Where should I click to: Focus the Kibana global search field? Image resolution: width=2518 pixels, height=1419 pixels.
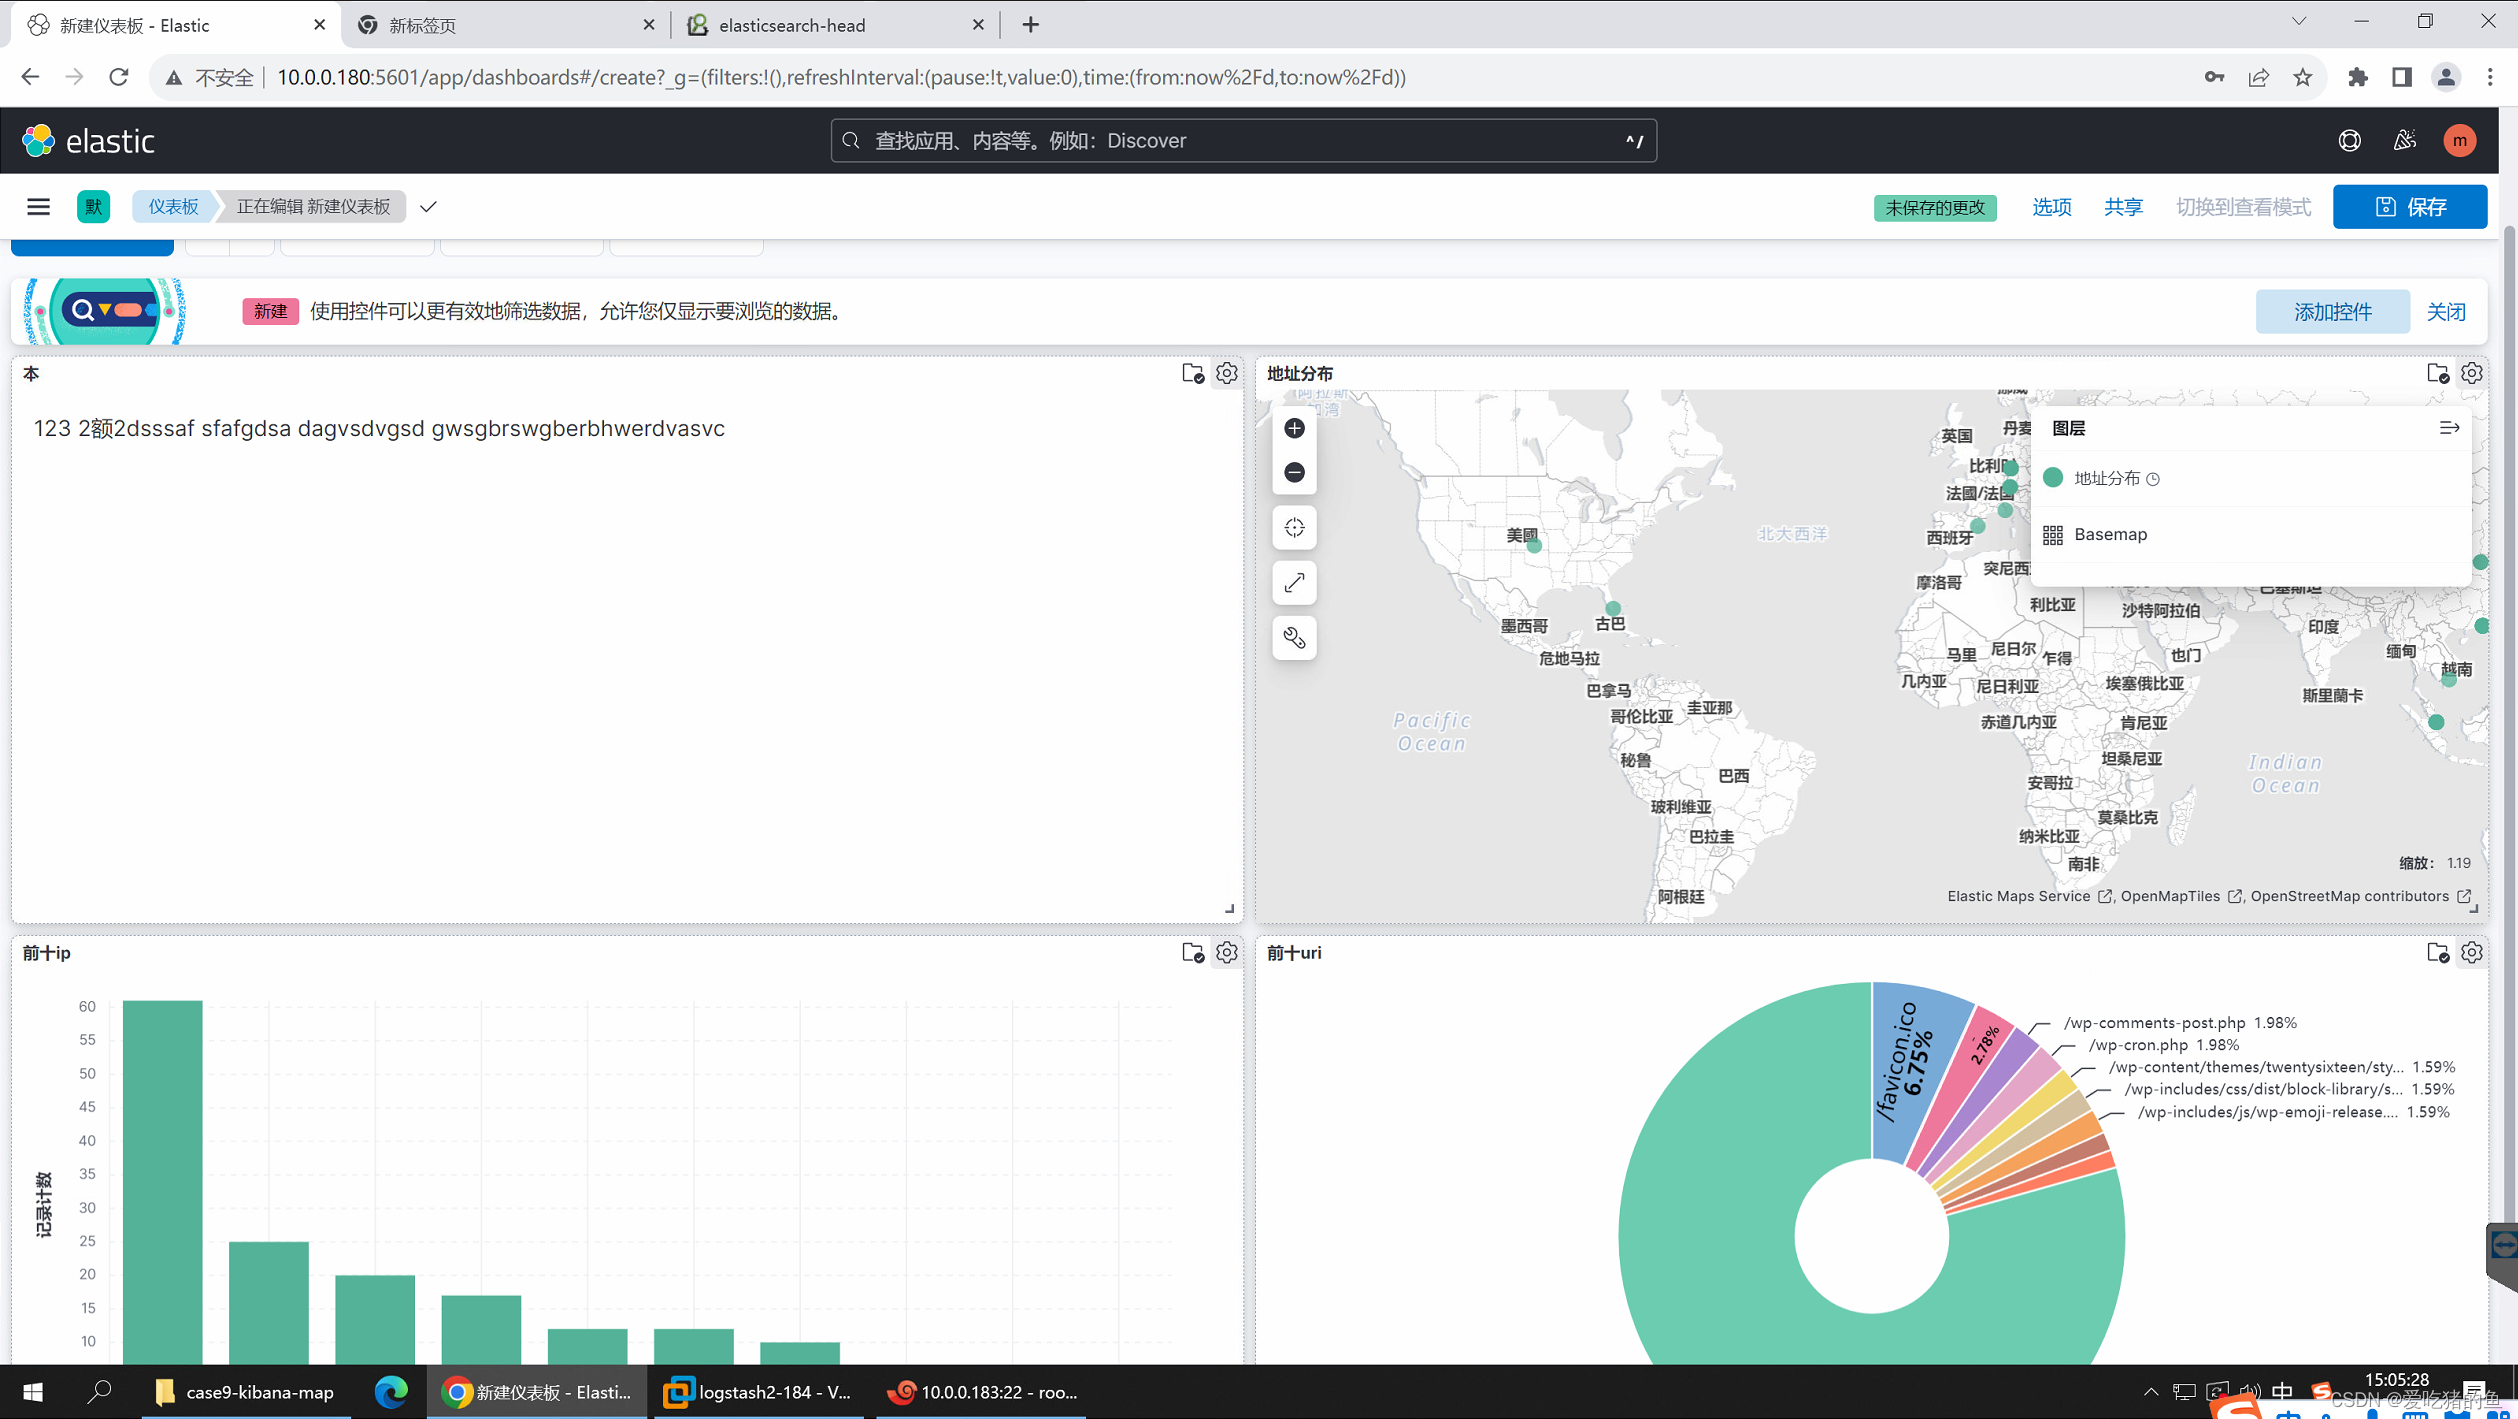(1243, 141)
